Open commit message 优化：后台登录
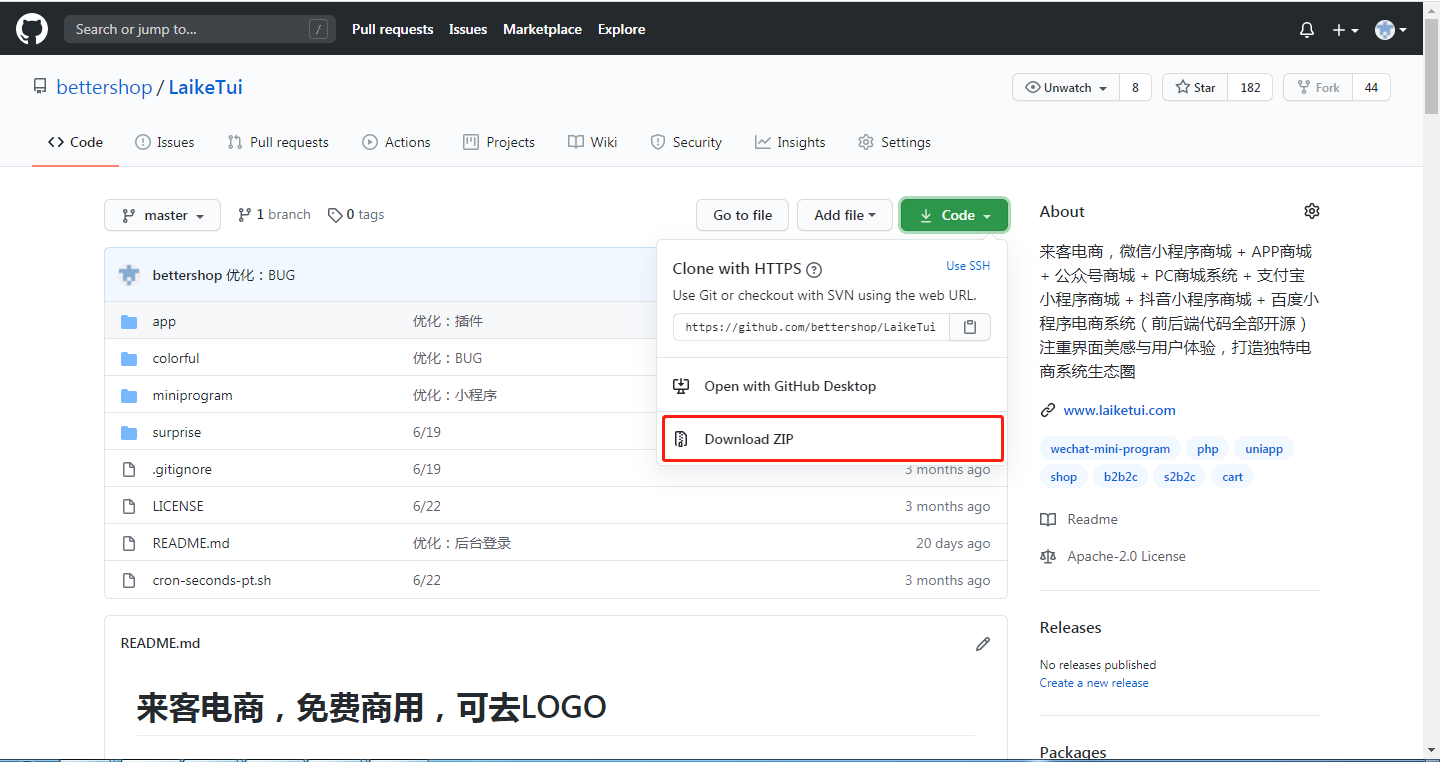This screenshot has width=1440, height=762. (462, 543)
